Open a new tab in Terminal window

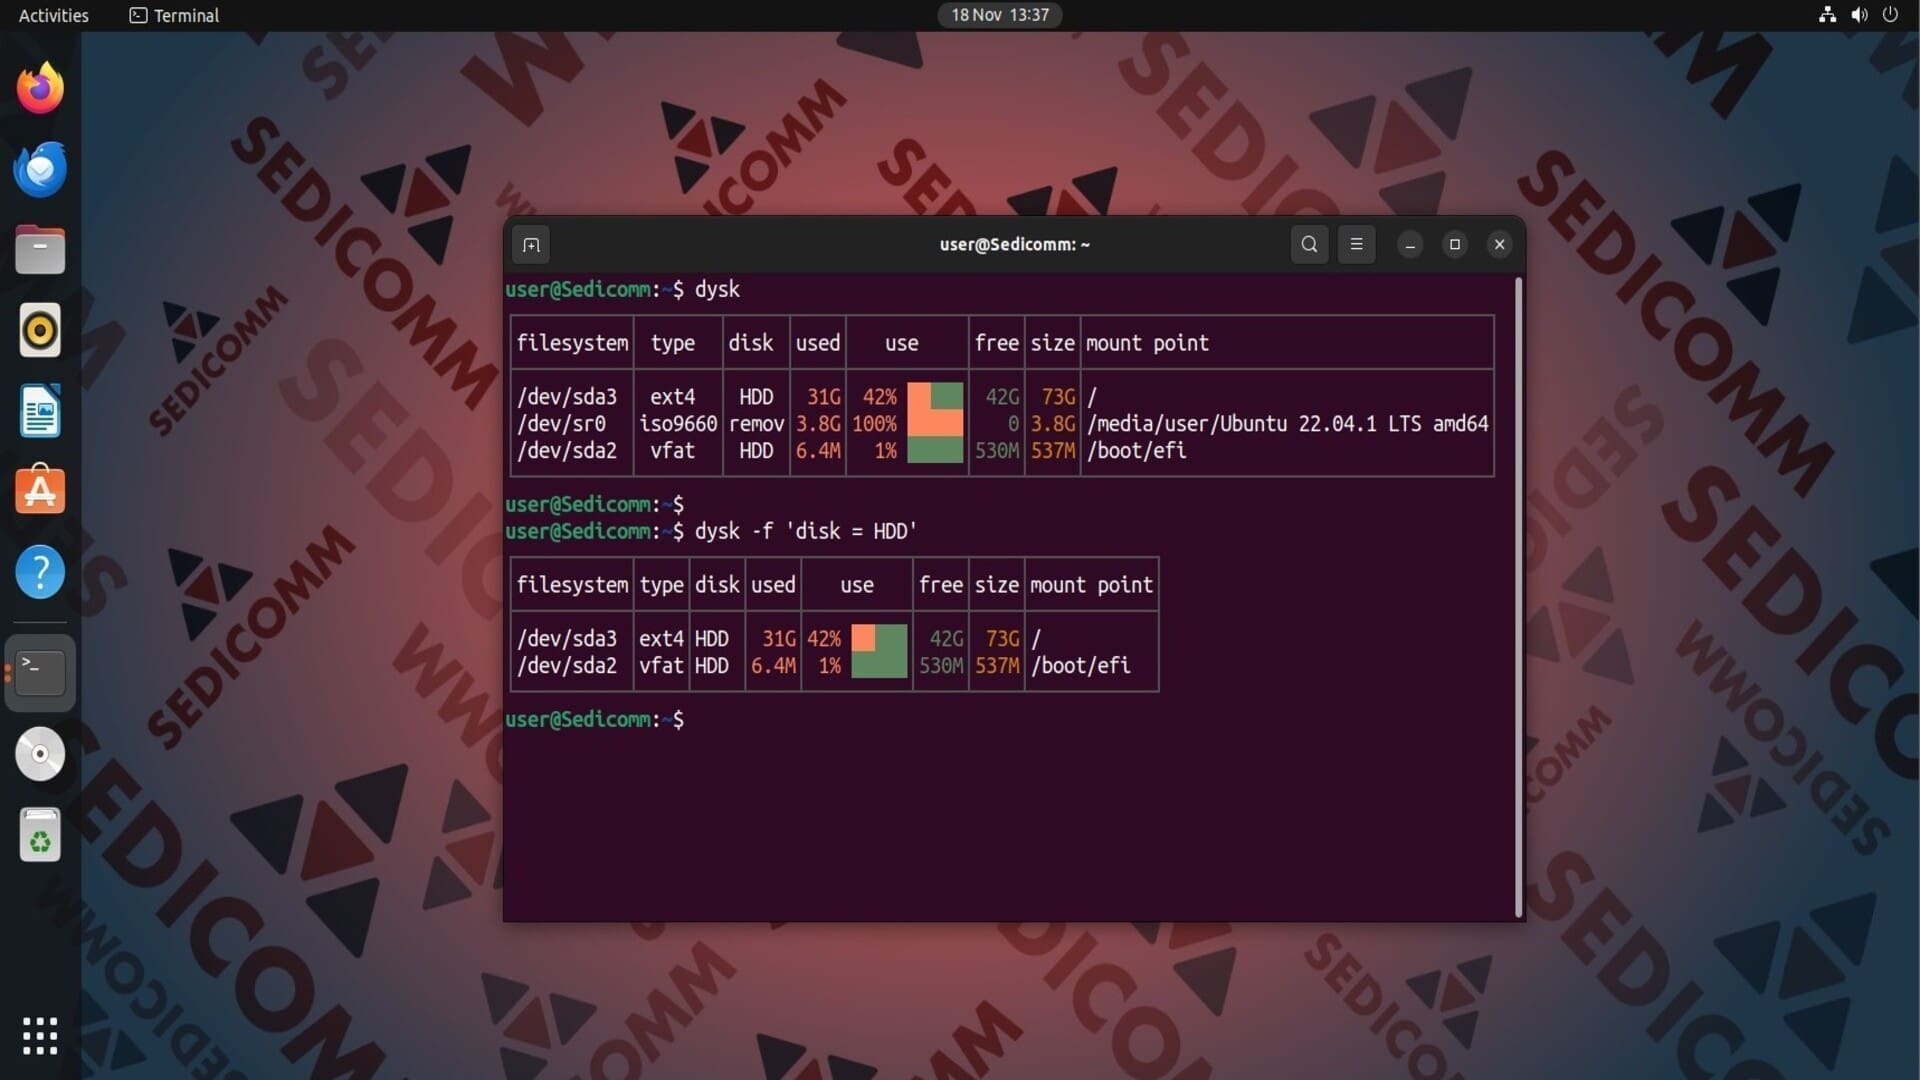(x=531, y=244)
